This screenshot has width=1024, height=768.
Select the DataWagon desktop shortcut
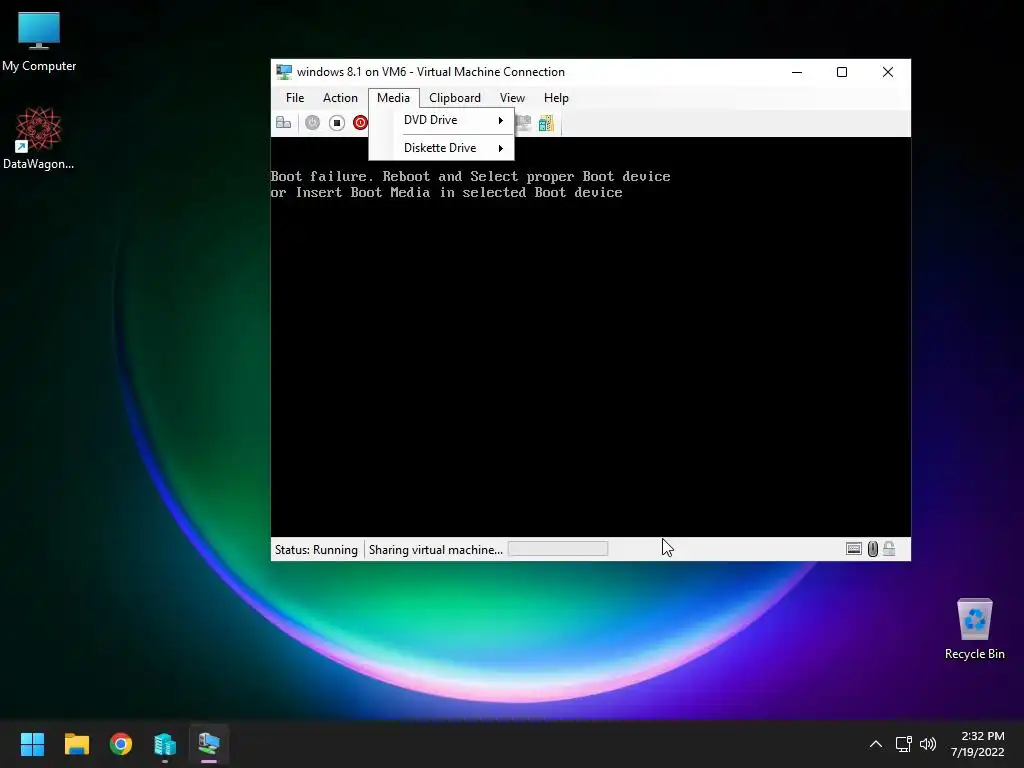coord(39,138)
